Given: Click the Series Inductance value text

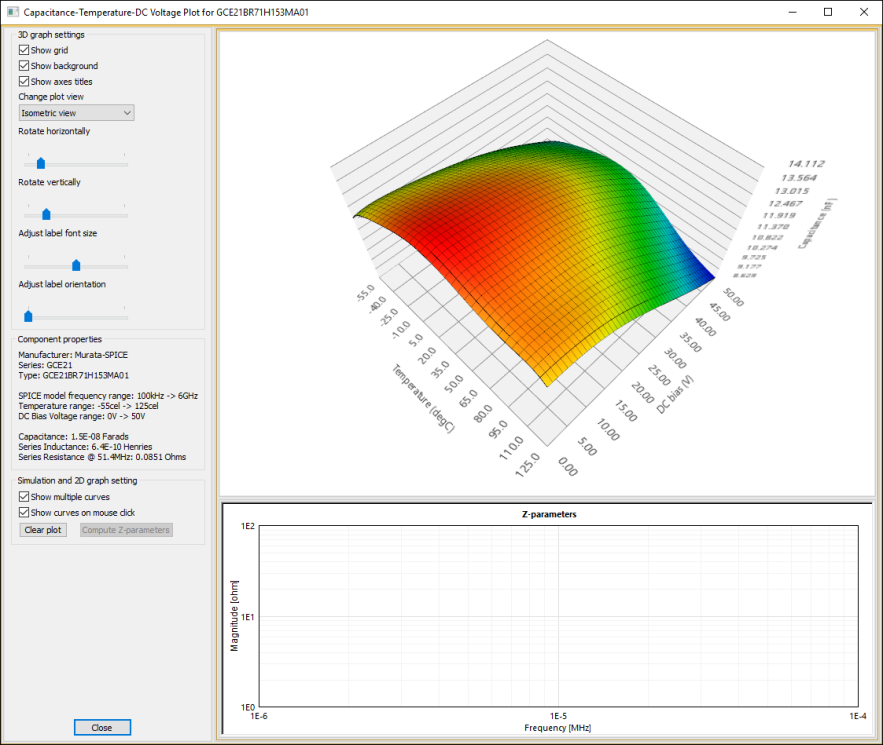Looking at the screenshot, I should point(85,447).
